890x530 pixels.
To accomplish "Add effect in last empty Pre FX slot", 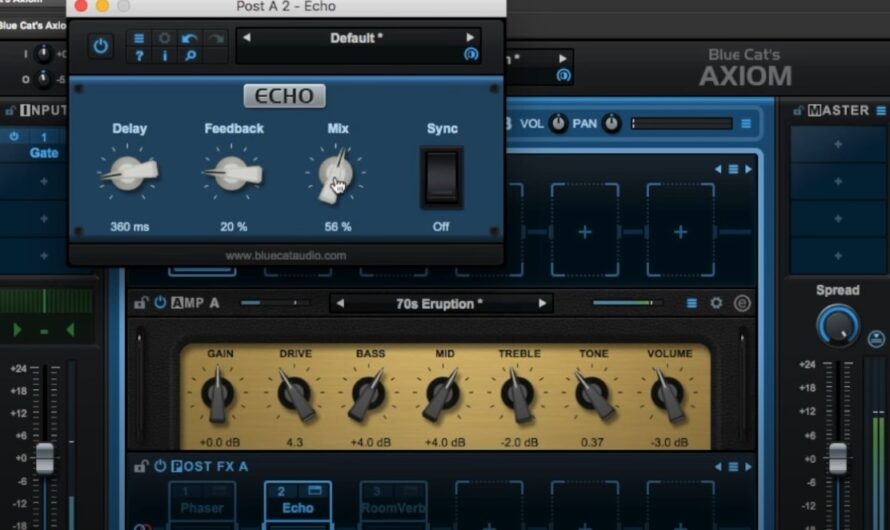I will point(681,231).
